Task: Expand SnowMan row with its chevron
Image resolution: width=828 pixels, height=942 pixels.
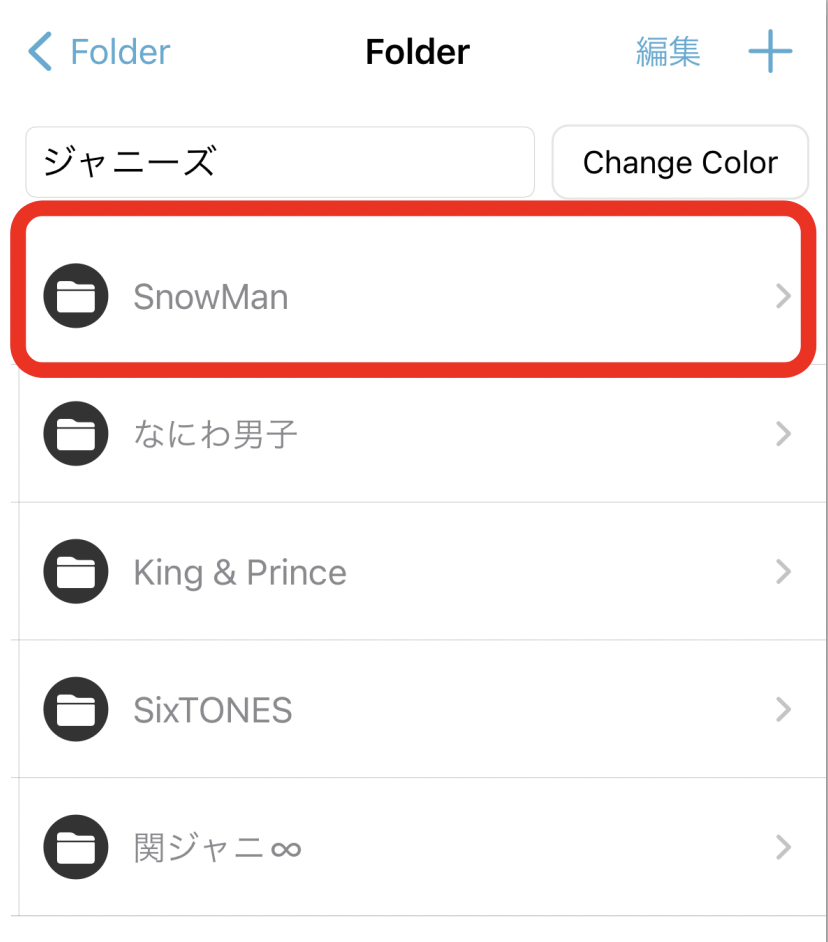Action: [x=783, y=296]
